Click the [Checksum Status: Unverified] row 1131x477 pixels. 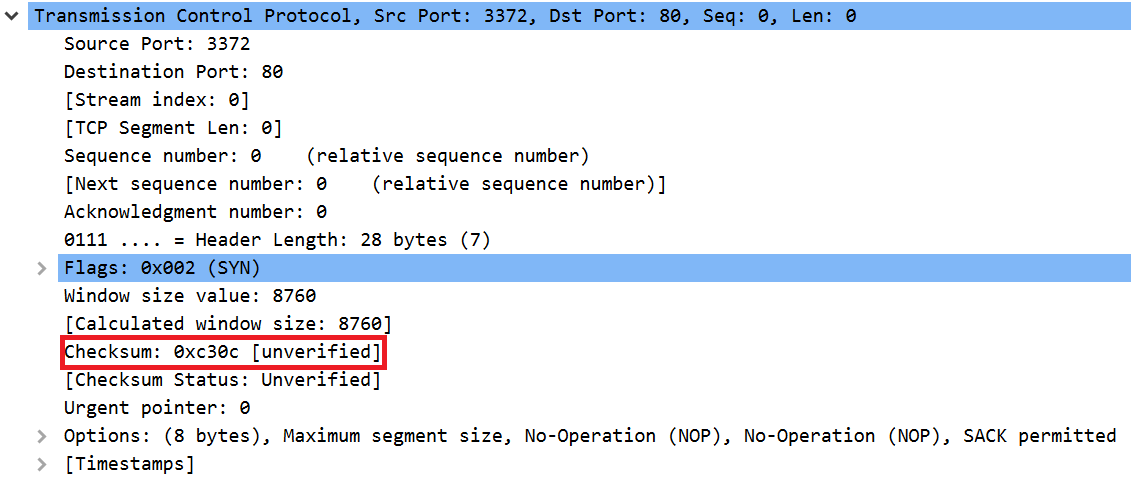pyautogui.click(x=222, y=380)
